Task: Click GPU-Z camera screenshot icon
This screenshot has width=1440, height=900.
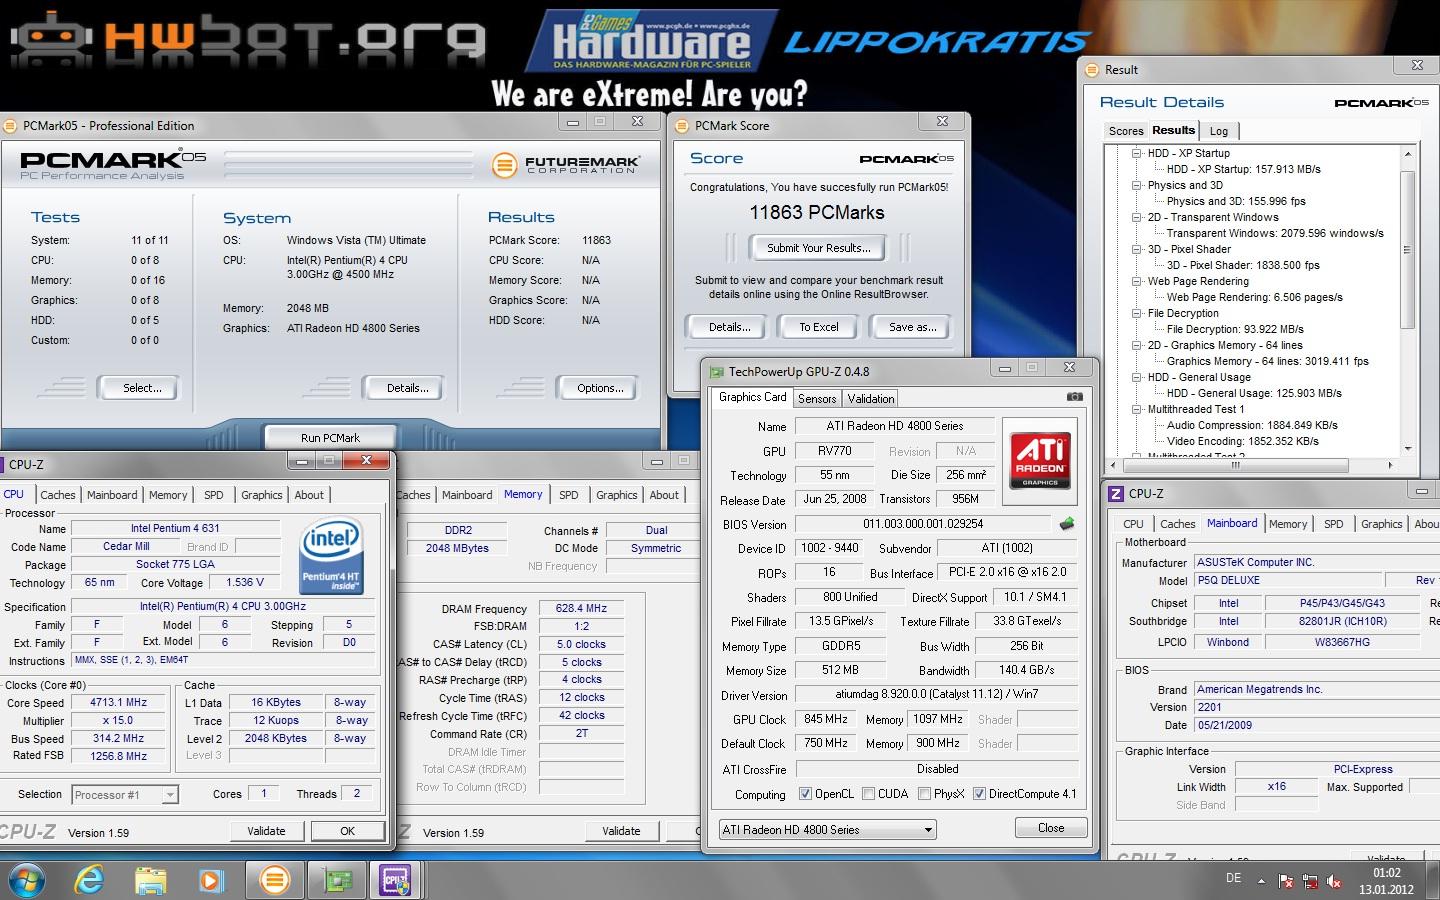Action: pyautogui.click(x=1074, y=396)
